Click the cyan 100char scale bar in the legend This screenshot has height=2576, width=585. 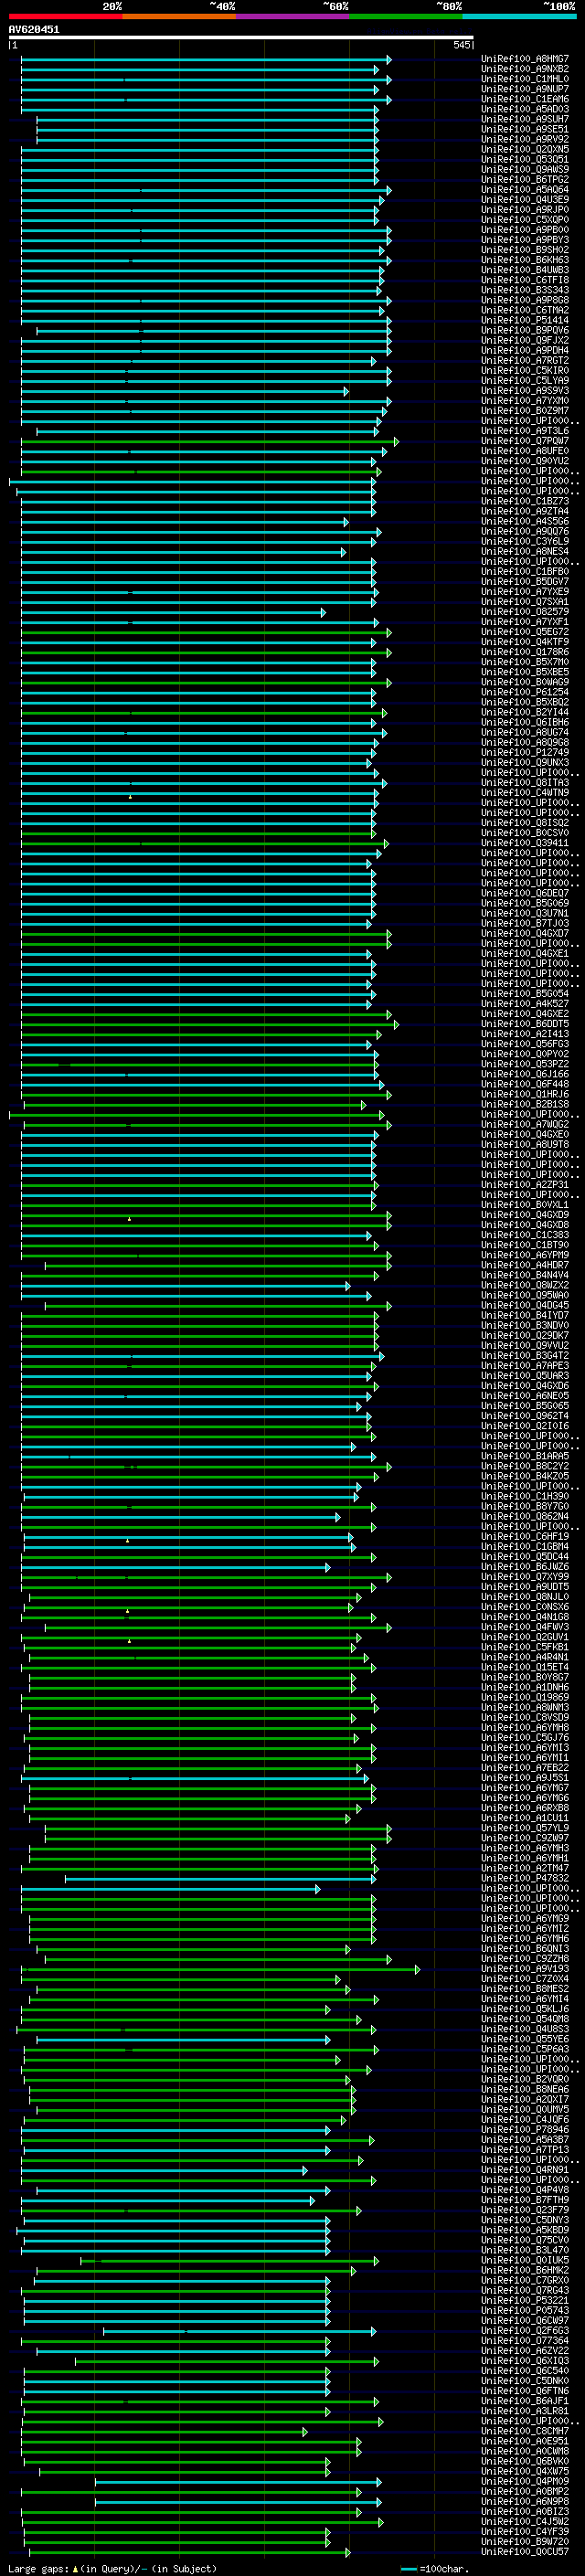(x=408, y=2569)
